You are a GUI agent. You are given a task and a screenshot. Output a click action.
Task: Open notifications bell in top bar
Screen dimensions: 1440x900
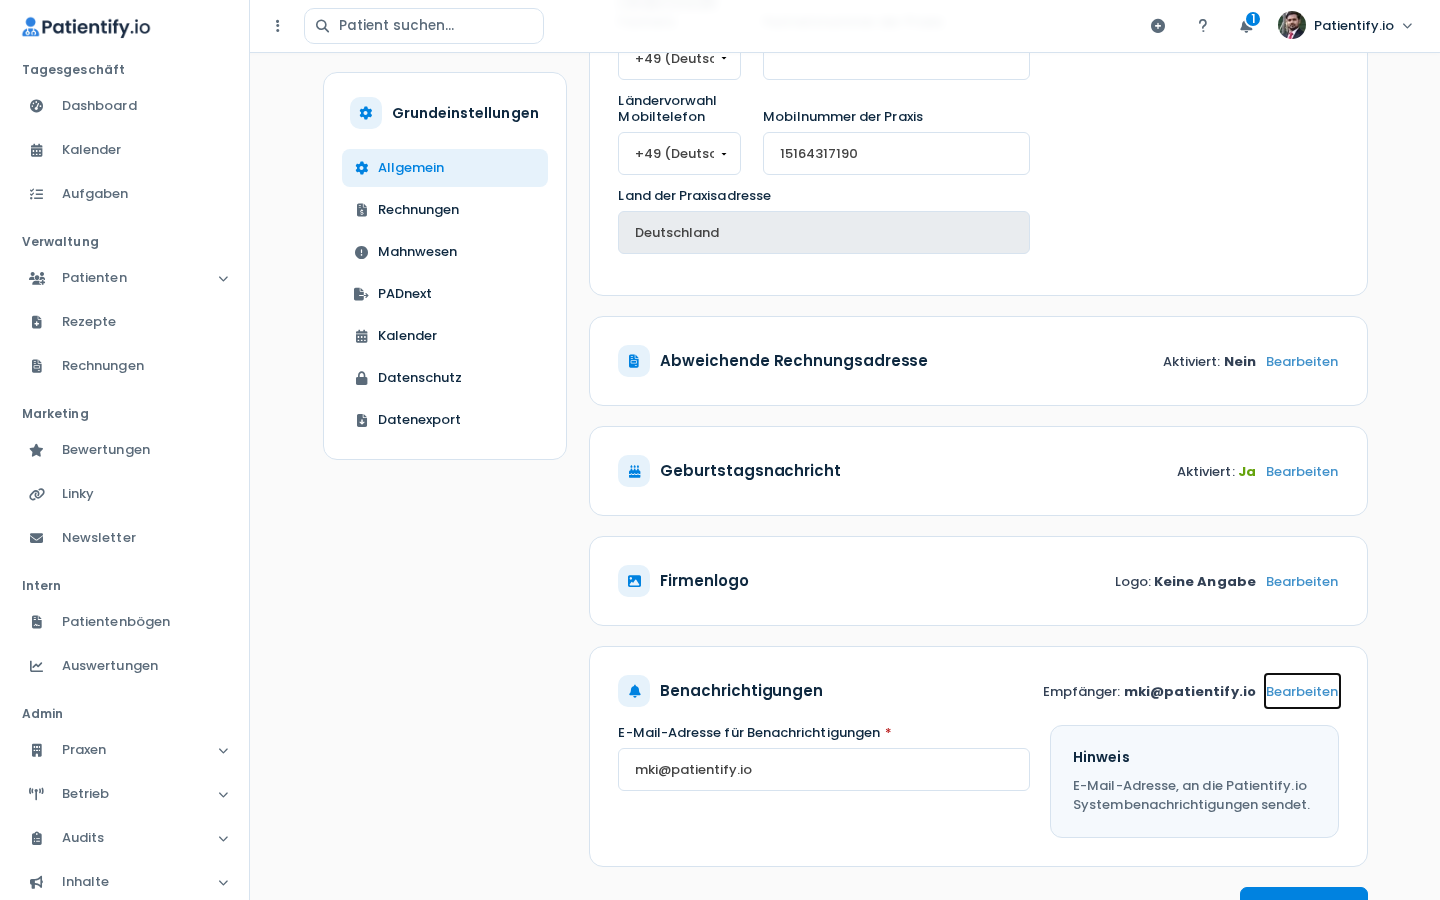click(x=1247, y=25)
